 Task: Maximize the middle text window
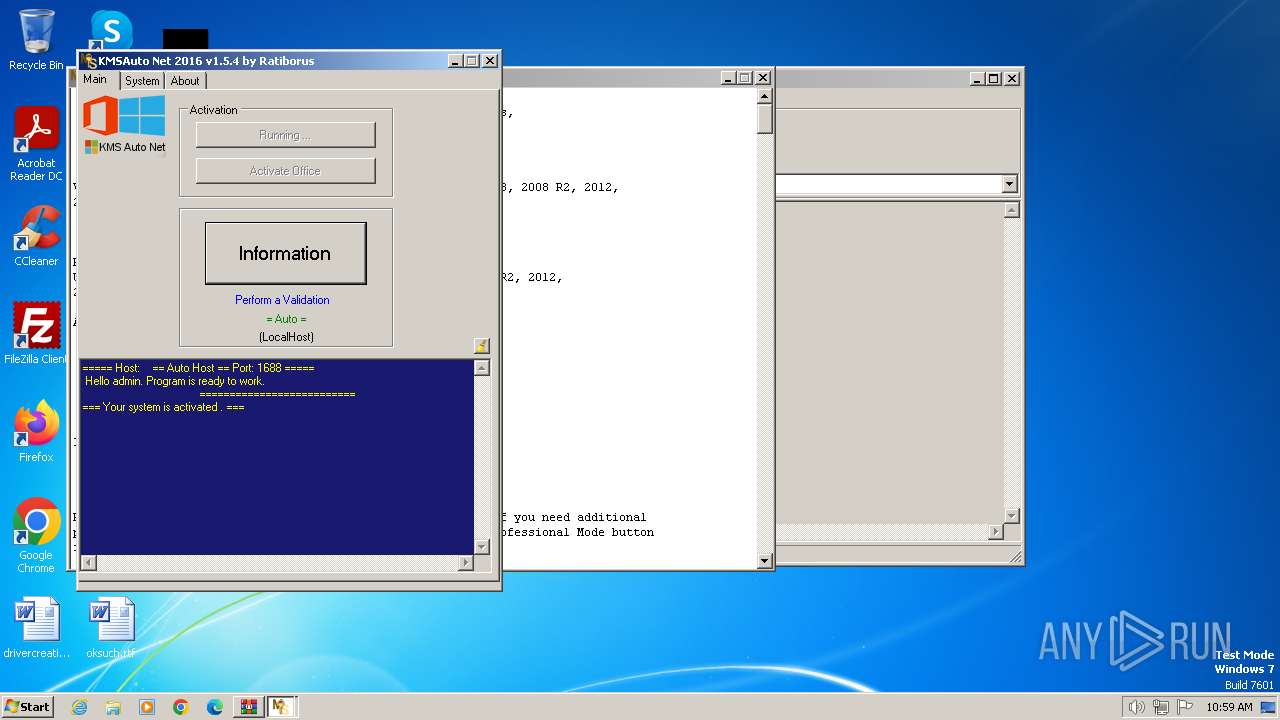click(745, 78)
